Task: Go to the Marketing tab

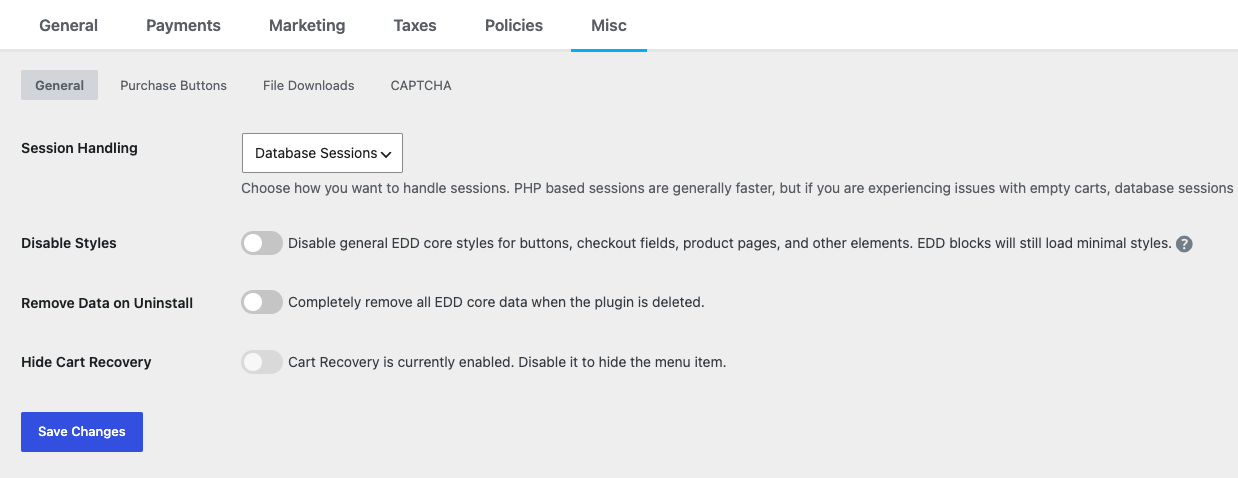Action: click(x=307, y=25)
